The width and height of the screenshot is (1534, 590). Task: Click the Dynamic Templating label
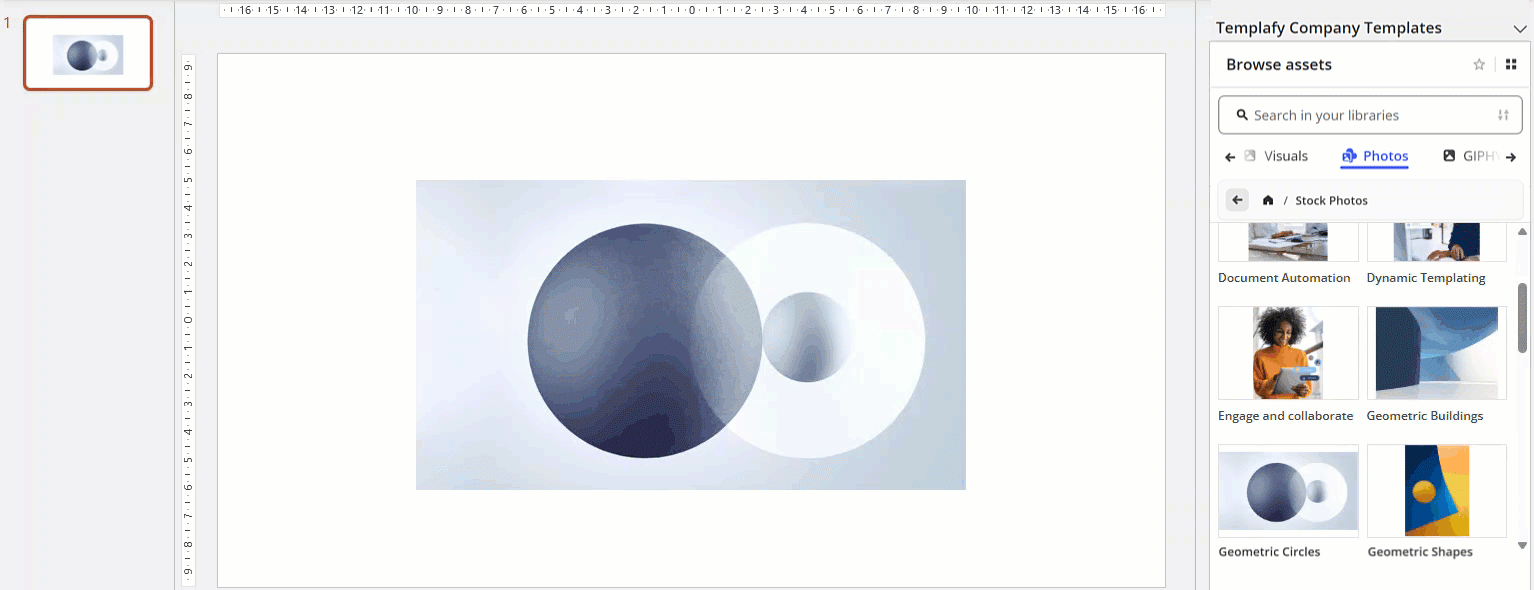1426,278
